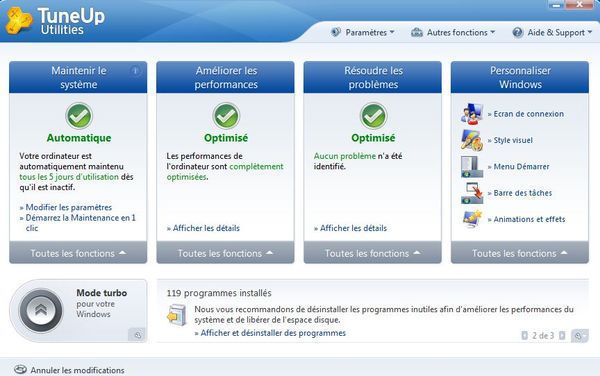Close the TuneUp Utilities window
Image resolution: width=600 pixels, height=376 pixels.
579,5
